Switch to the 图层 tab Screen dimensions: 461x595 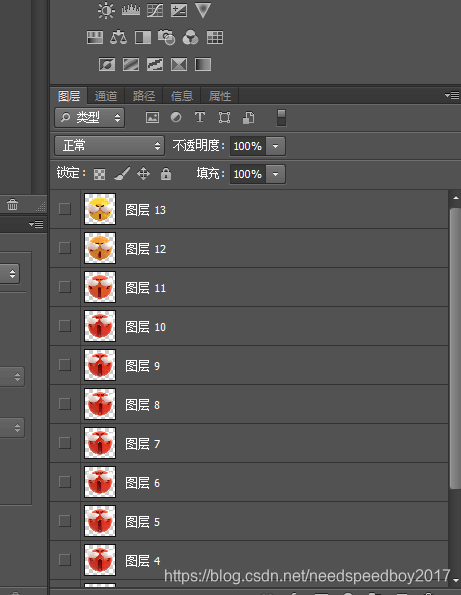point(69,96)
